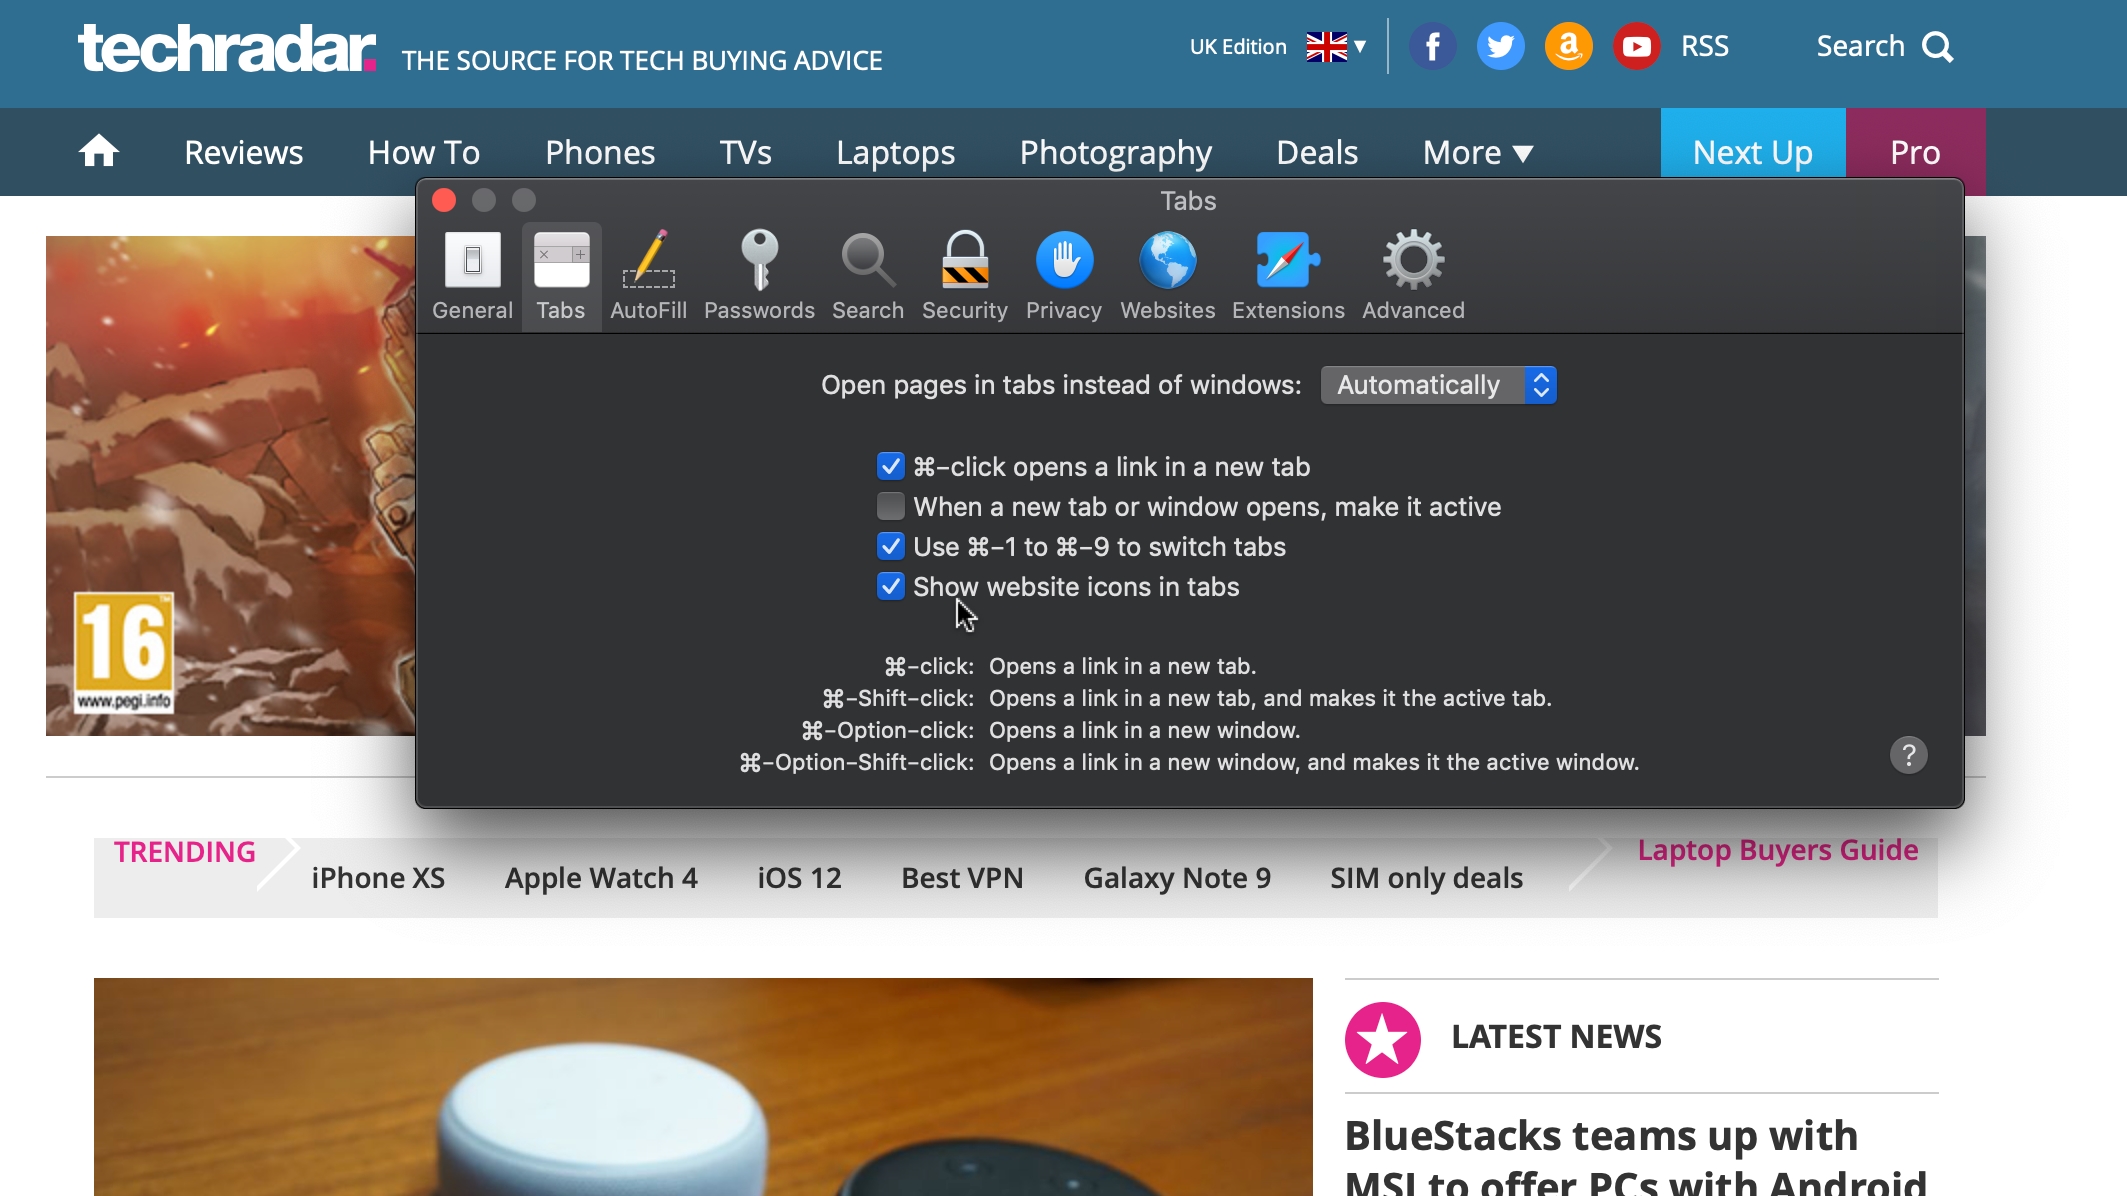
Task: Click the techradar logo
Action: pyautogui.click(x=228, y=48)
